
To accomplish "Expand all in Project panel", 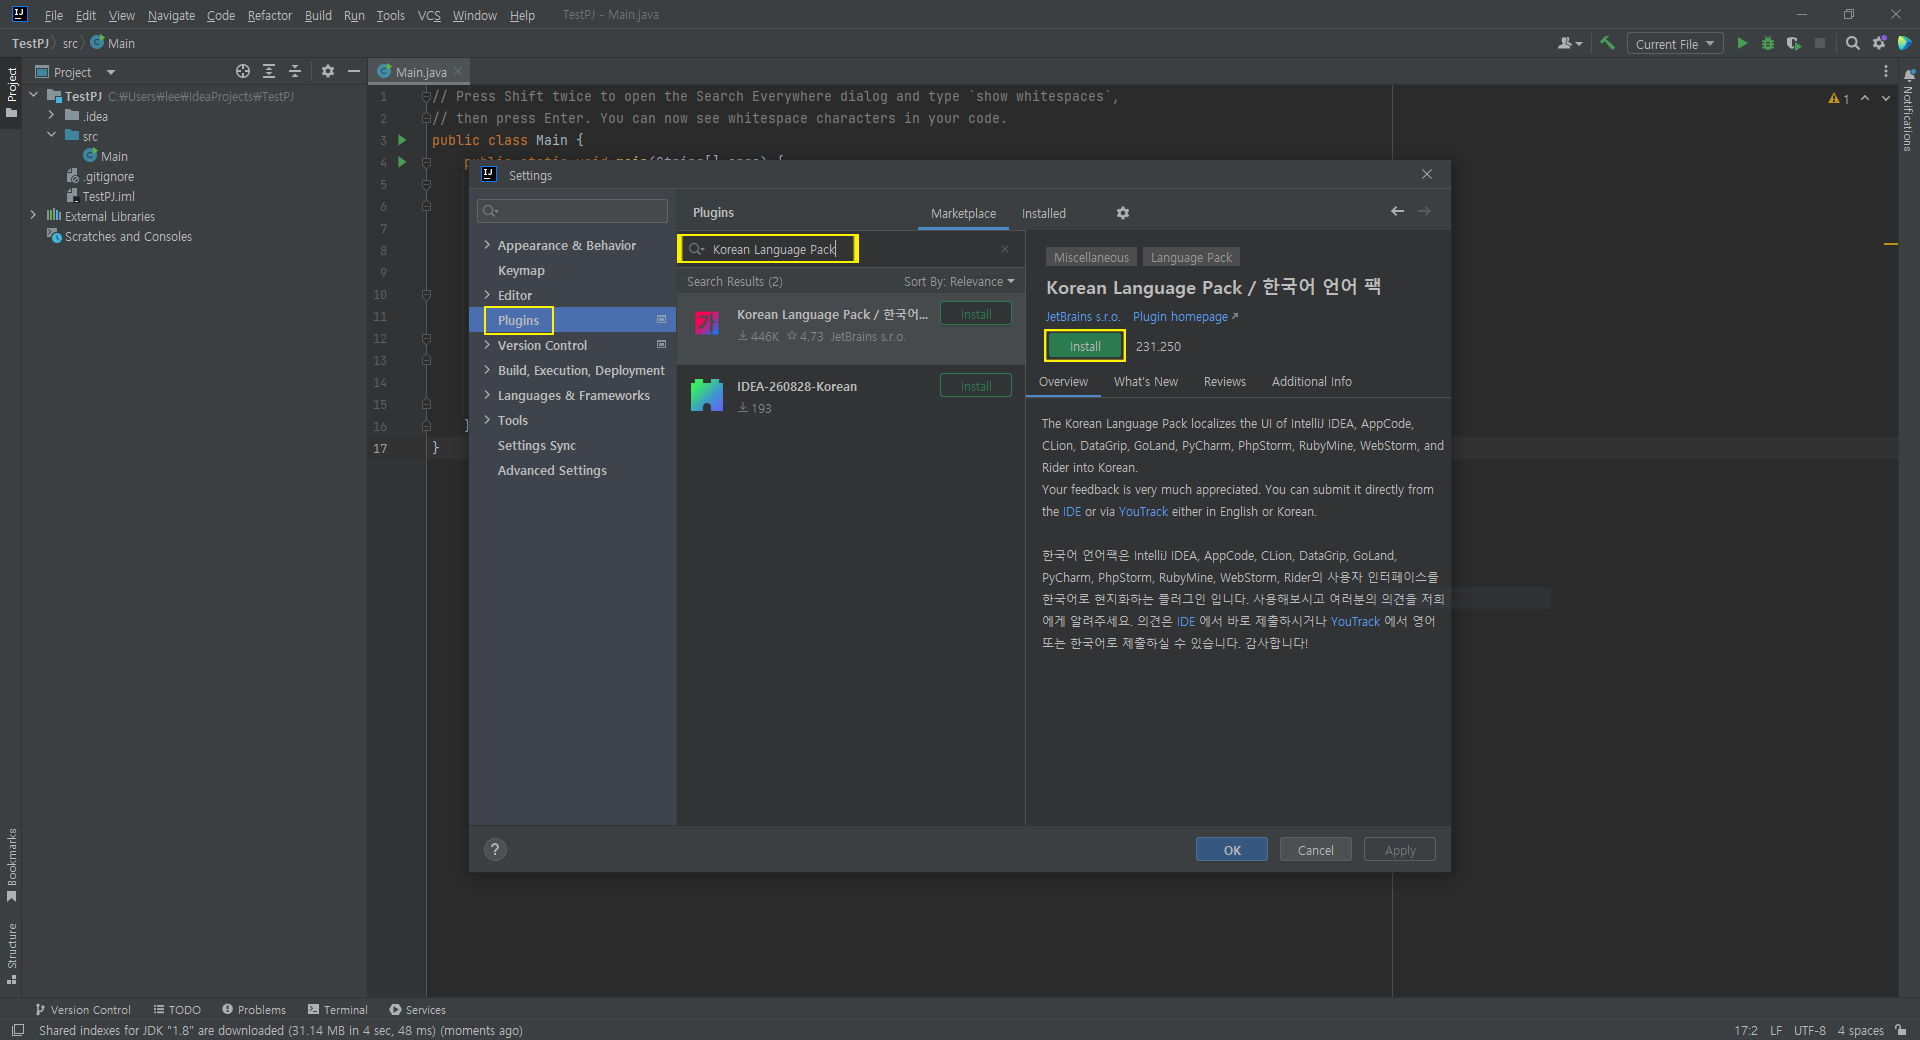I will point(269,71).
